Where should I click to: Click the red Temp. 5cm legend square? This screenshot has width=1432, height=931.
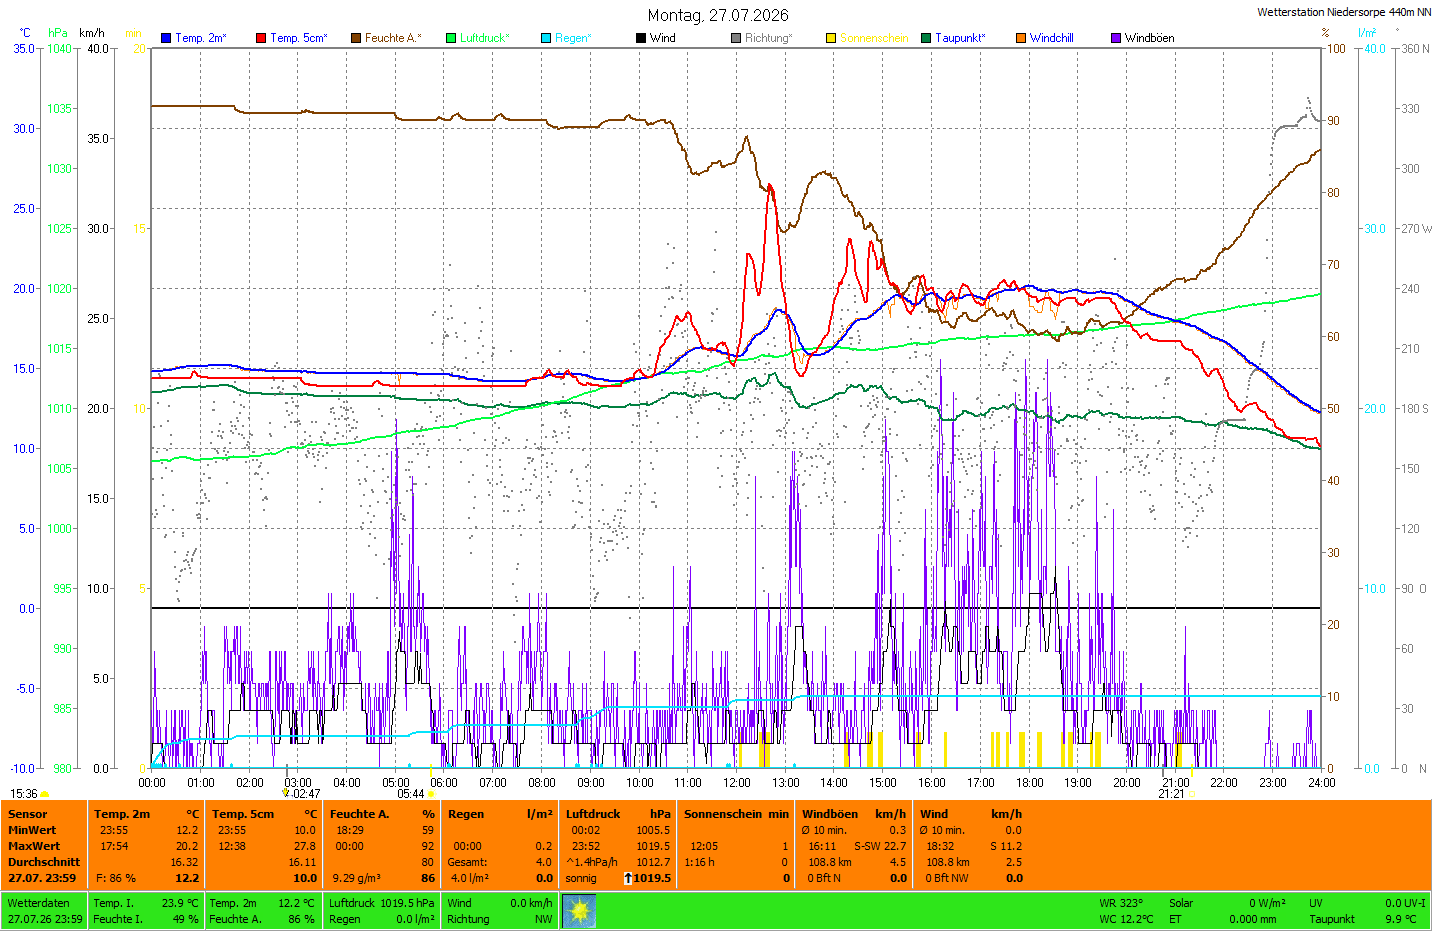click(x=261, y=38)
